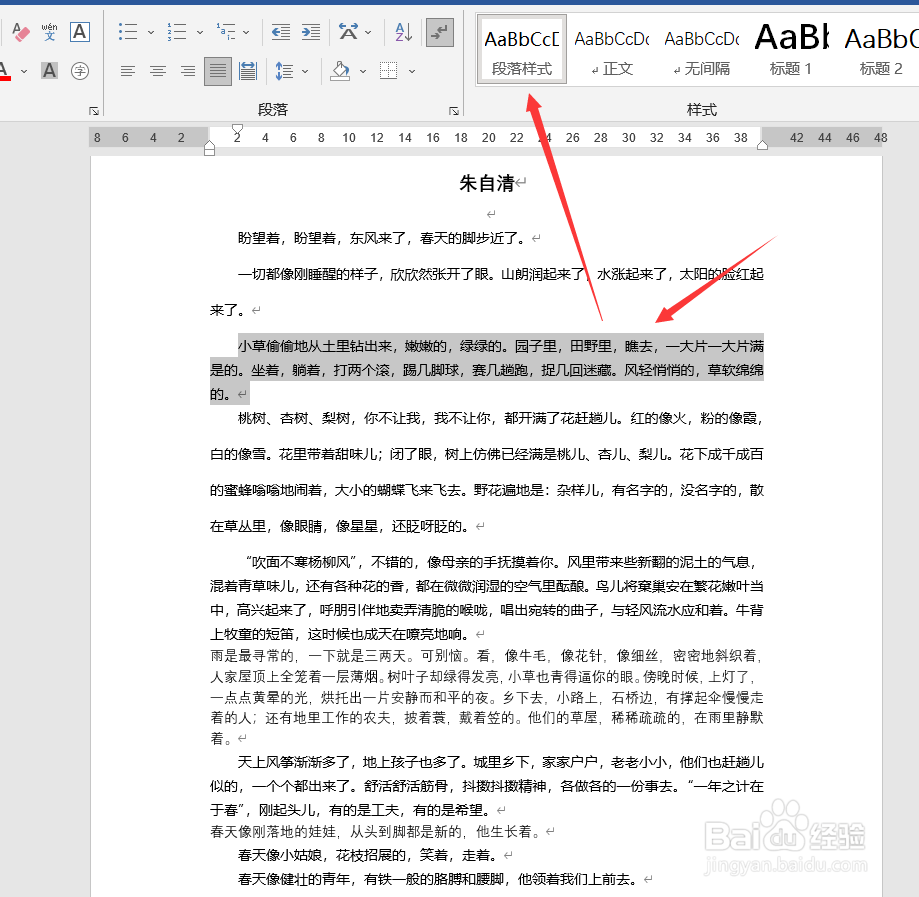Viewport: 919px width, 897px height.
Task: Increase the paragraph indent
Action: [310, 31]
